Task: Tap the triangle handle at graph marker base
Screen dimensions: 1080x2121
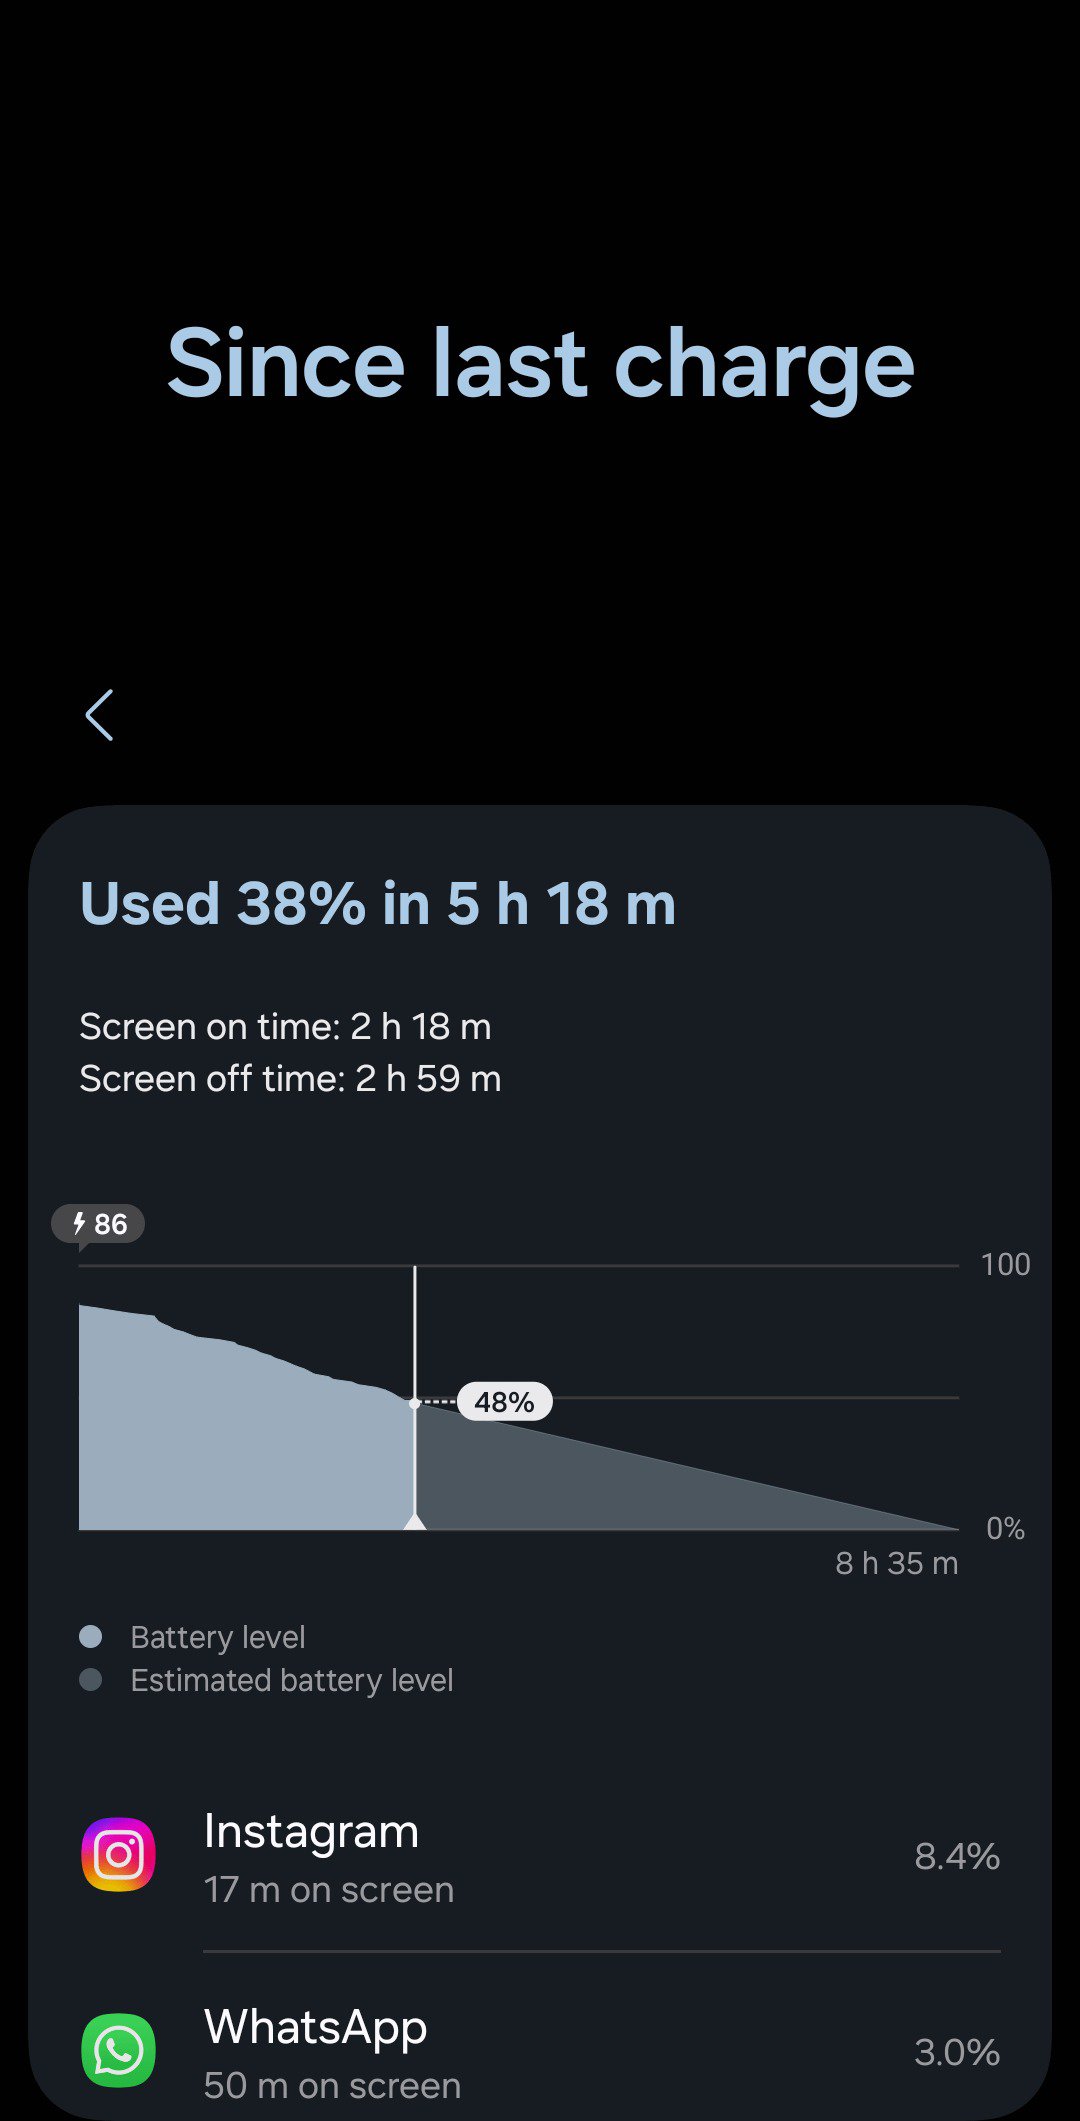Action: (415, 1521)
